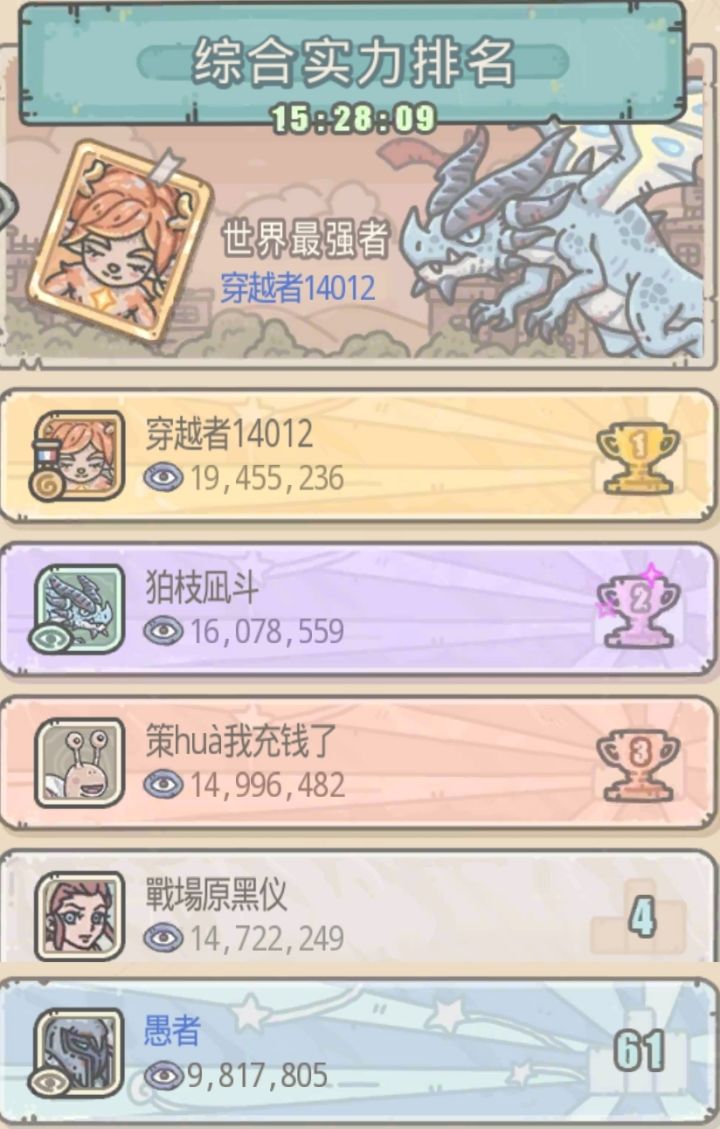Click the eye icon beside 14,722,249
Image resolution: width=720 pixels, height=1129 pixels.
[x=163, y=937]
